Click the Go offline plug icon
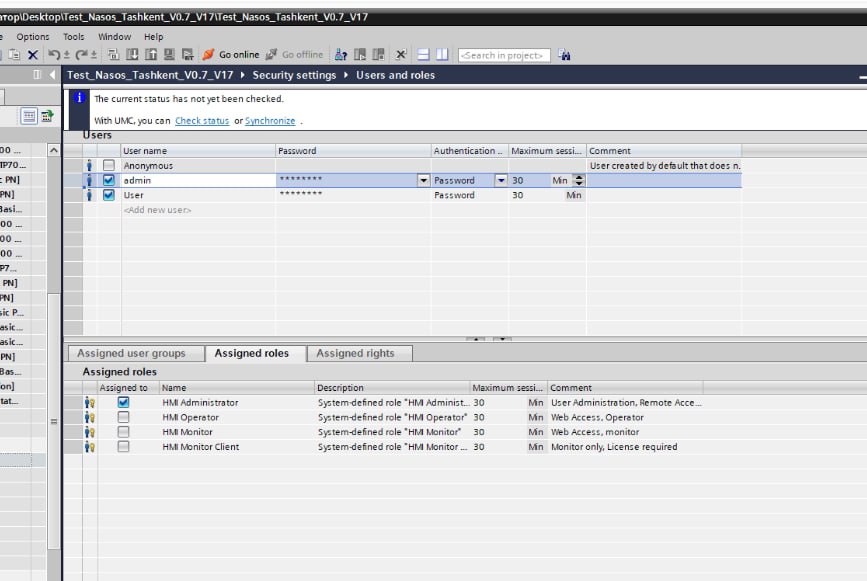This screenshot has height=581, width=867. (x=271, y=54)
